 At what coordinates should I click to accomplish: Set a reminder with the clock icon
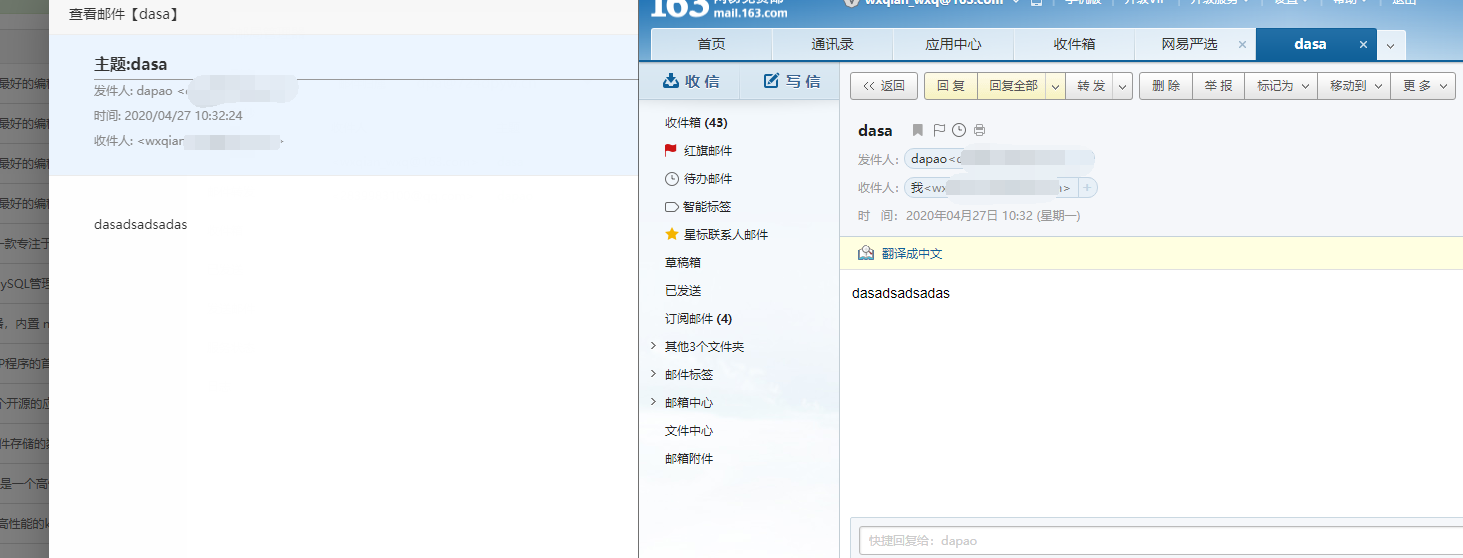coord(959,130)
